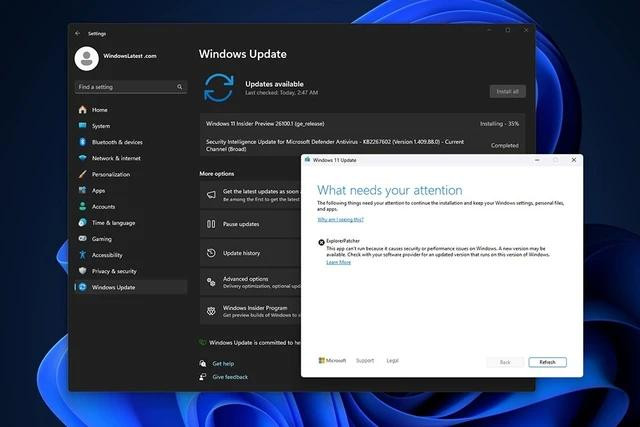Click Refresh in Windows 11 Update dialog
The image size is (640, 427).
pyautogui.click(x=547, y=362)
